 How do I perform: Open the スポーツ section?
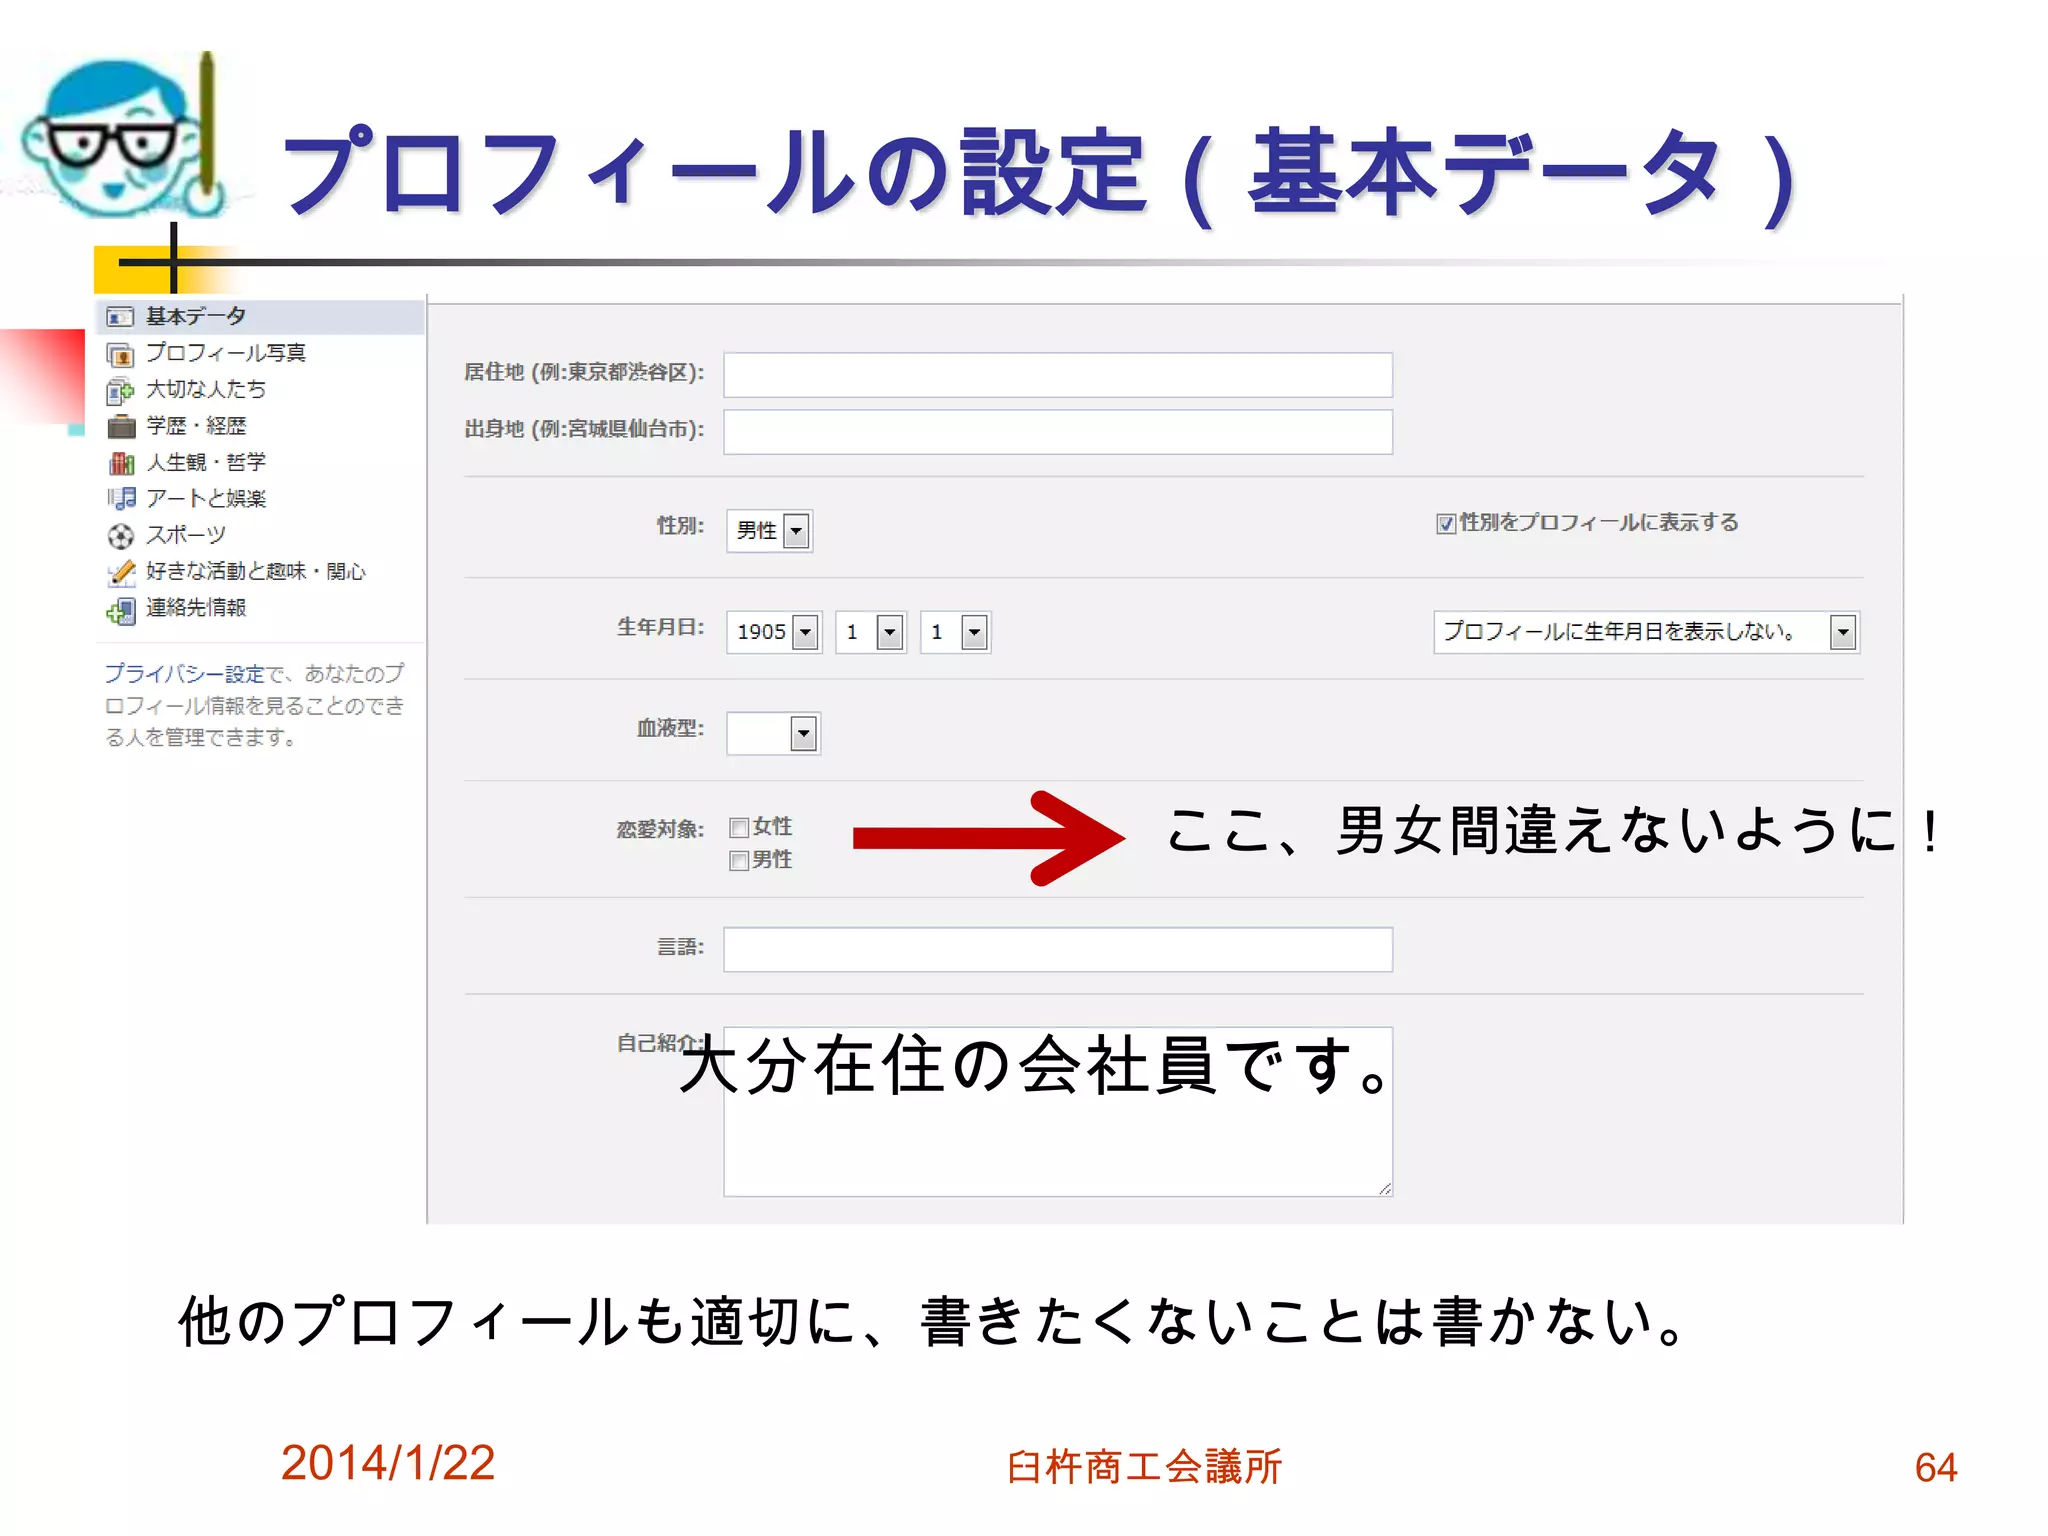click(x=186, y=535)
